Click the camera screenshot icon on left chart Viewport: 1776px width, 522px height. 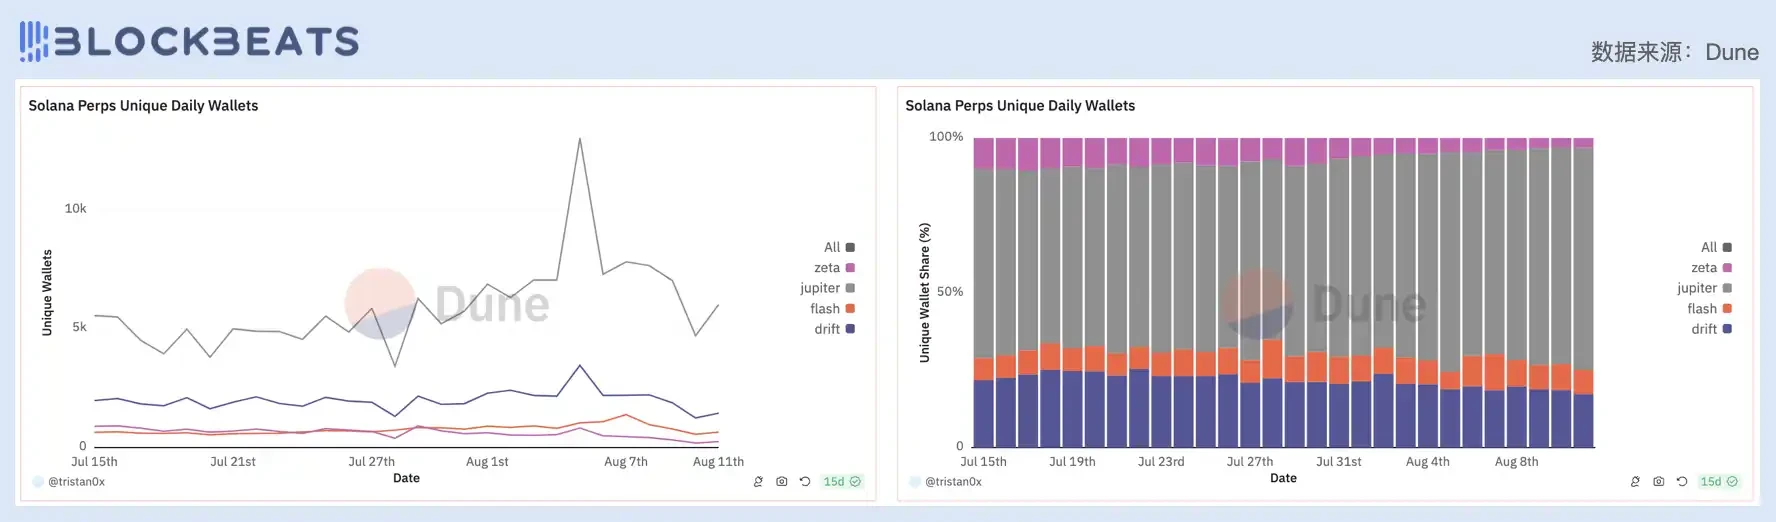(782, 481)
